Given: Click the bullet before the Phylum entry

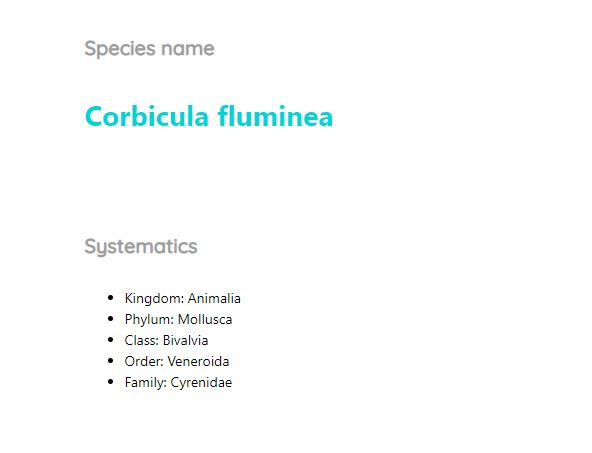Looking at the screenshot, I should coord(110,319).
